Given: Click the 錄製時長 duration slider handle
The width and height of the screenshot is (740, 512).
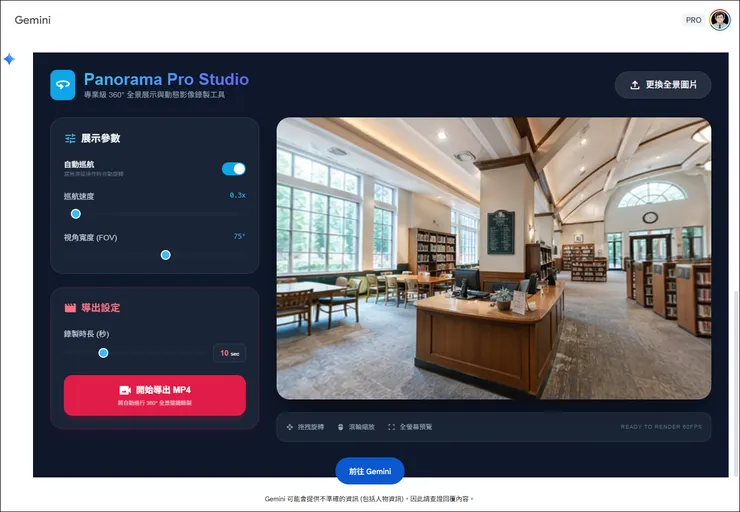Looking at the screenshot, I should [103, 353].
